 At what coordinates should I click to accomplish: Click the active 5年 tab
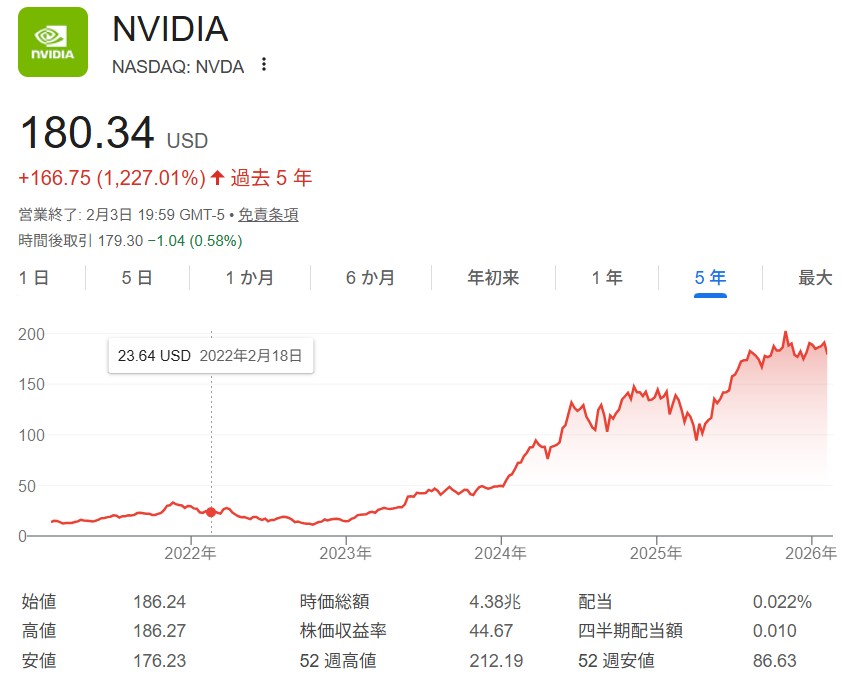[710, 278]
